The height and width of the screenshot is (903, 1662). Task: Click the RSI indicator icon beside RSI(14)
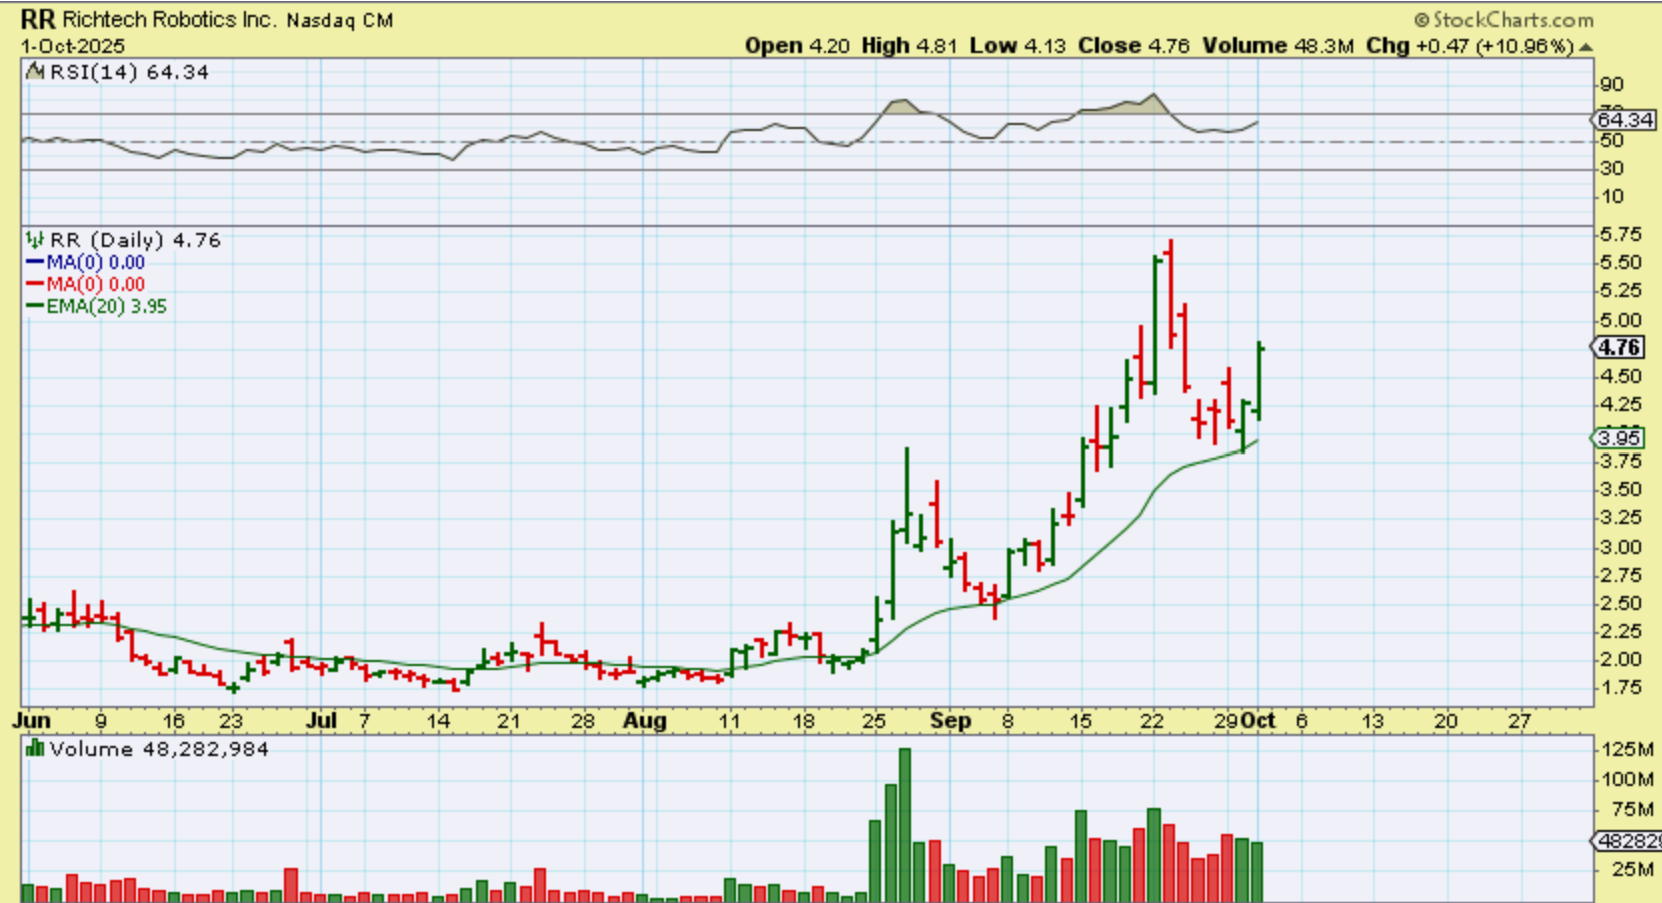(35, 72)
